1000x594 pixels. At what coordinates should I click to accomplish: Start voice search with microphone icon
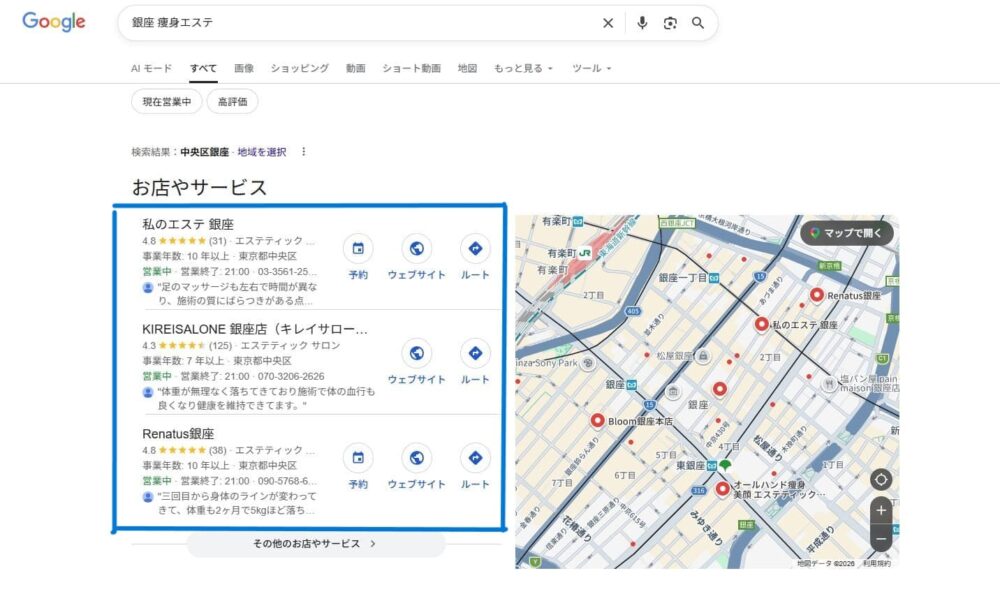[642, 23]
